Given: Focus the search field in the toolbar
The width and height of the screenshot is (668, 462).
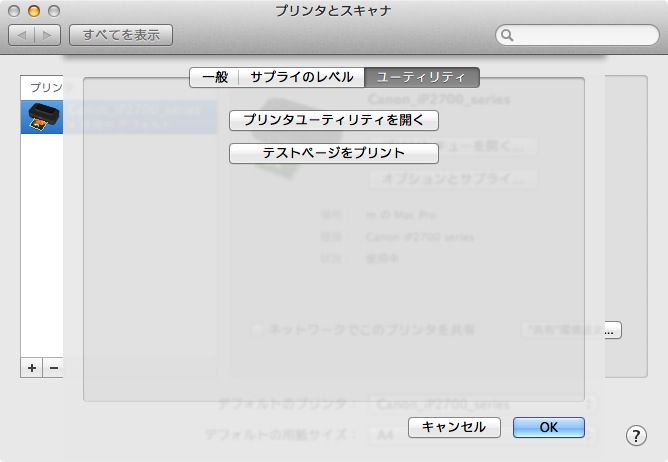Looking at the screenshot, I should tap(580, 36).
